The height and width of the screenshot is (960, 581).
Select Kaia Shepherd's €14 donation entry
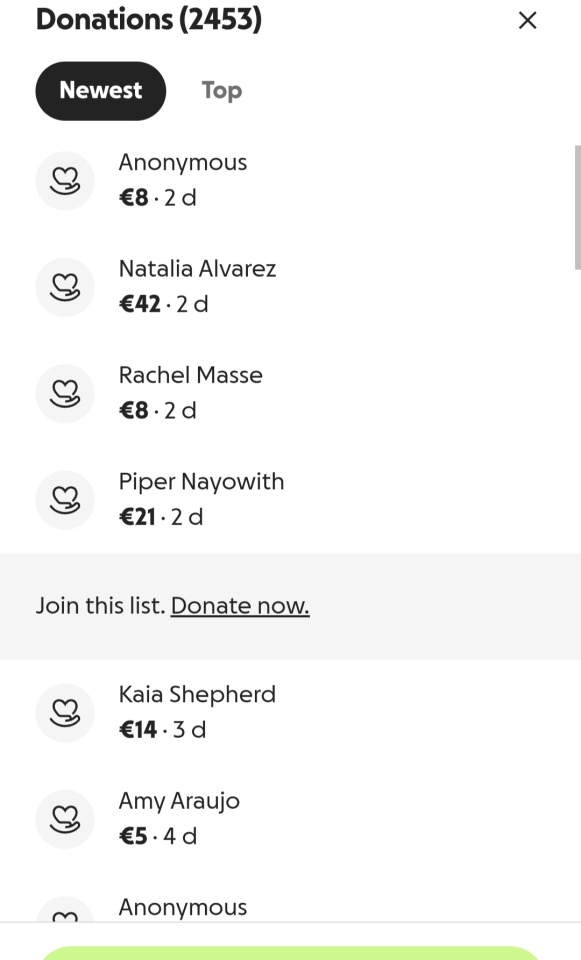[290, 713]
